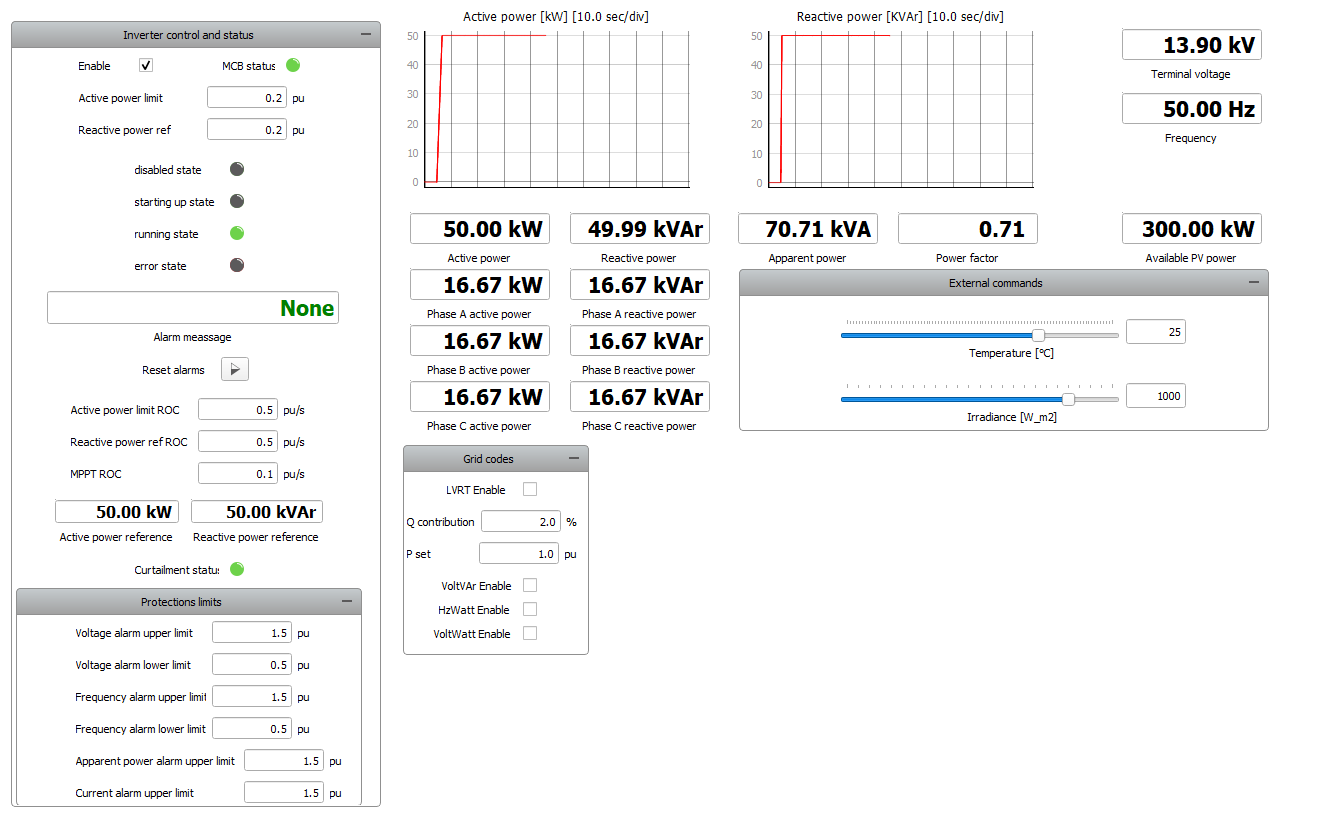Uncheck the inverter Enable checkbox
The height and width of the screenshot is (824, 1329).
tap(146, 66)
